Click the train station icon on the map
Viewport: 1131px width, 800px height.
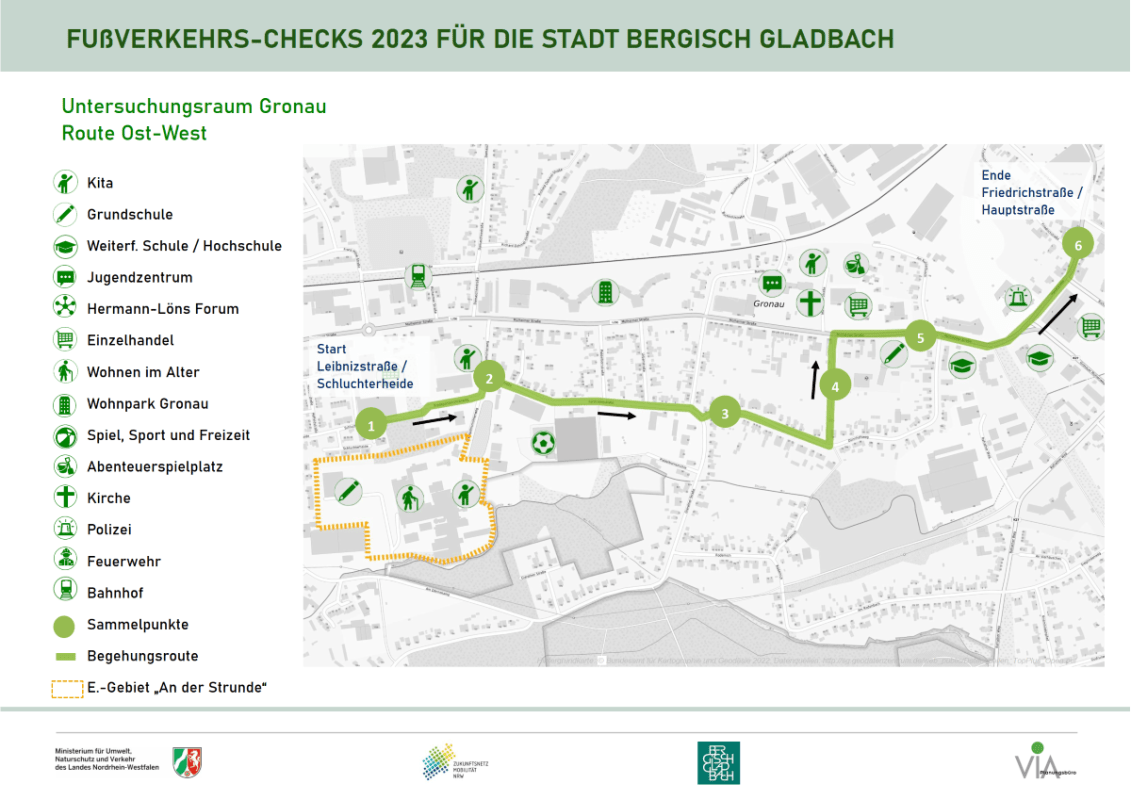tap(416, 276)
